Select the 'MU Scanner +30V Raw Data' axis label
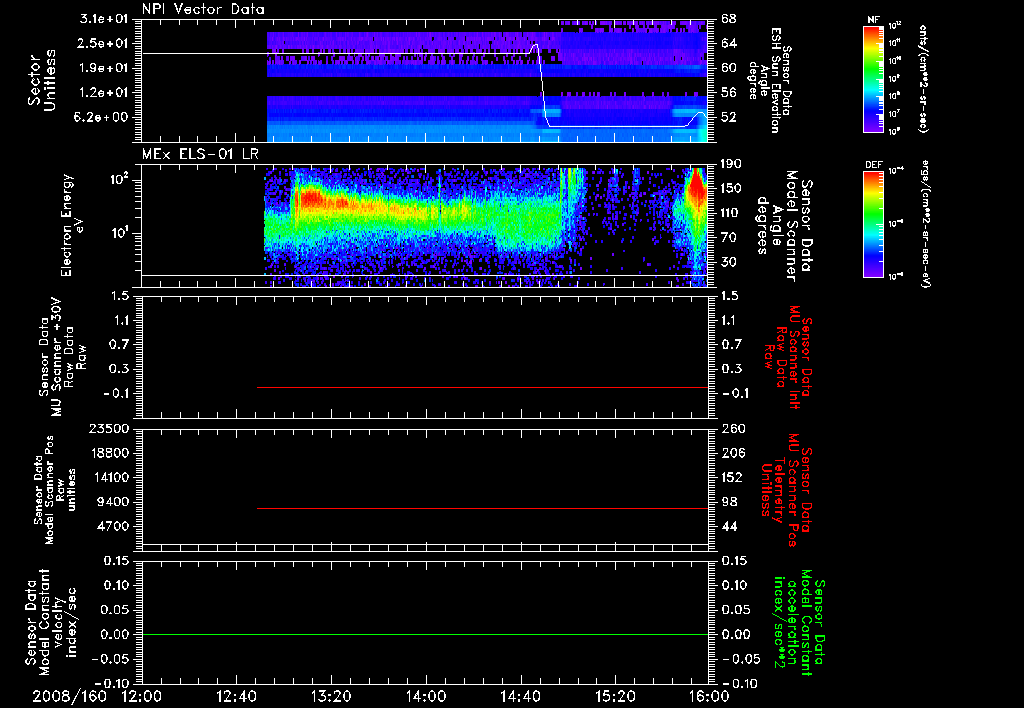Viewport: 1024px width, 708px height. [x=63, y=357]
